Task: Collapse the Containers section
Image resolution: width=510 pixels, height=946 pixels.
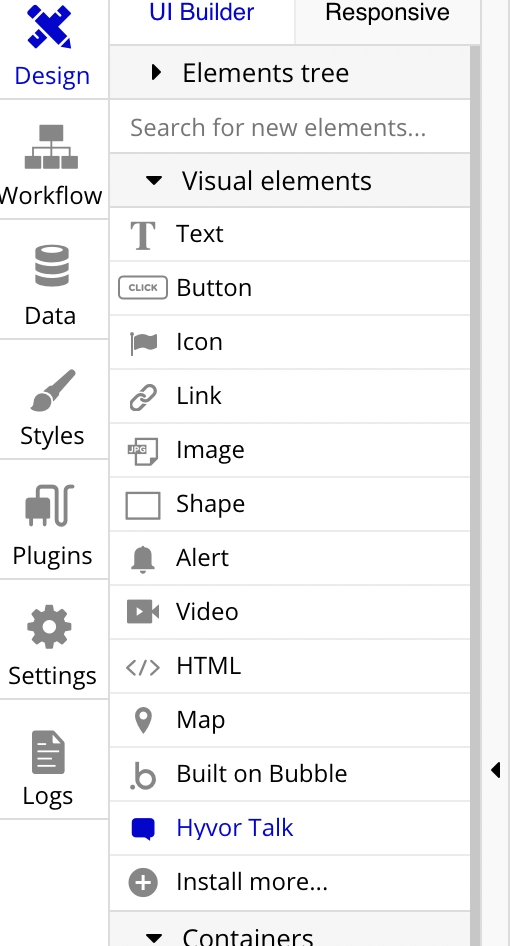Action: [x=290, y=932]
